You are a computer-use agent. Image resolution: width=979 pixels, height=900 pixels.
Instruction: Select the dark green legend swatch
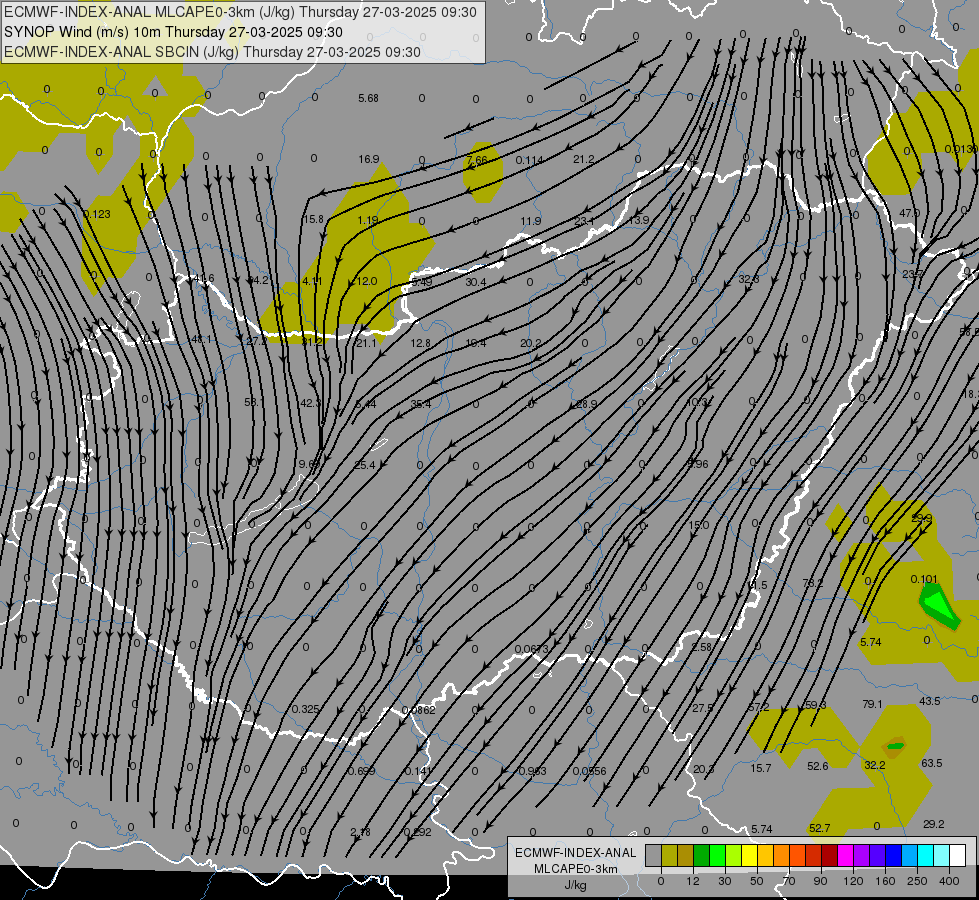[702, 856]
